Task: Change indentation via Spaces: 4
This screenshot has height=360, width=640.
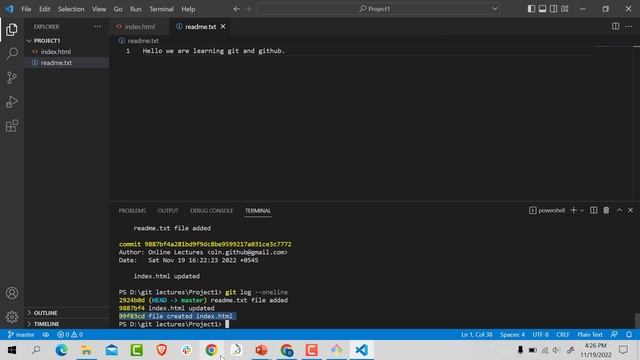Action: (512, 335)
